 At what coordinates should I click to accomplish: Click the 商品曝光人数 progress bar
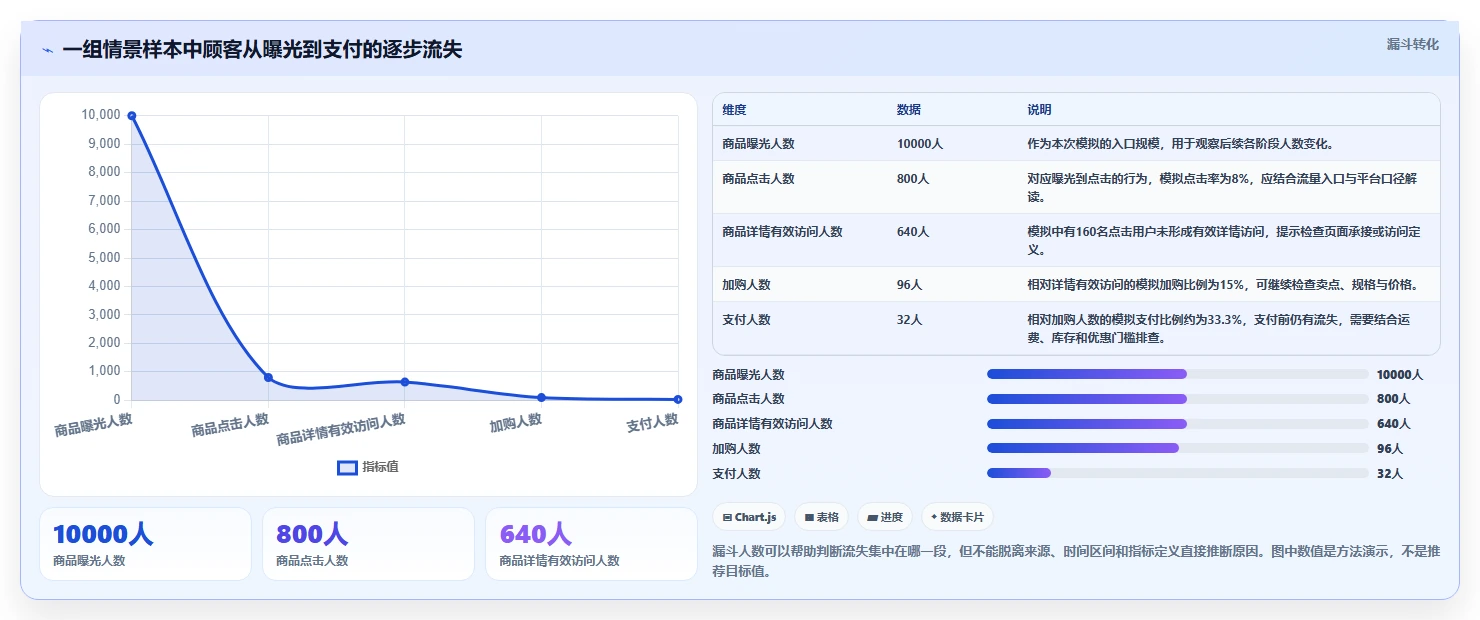click(x=1177, y=374)
